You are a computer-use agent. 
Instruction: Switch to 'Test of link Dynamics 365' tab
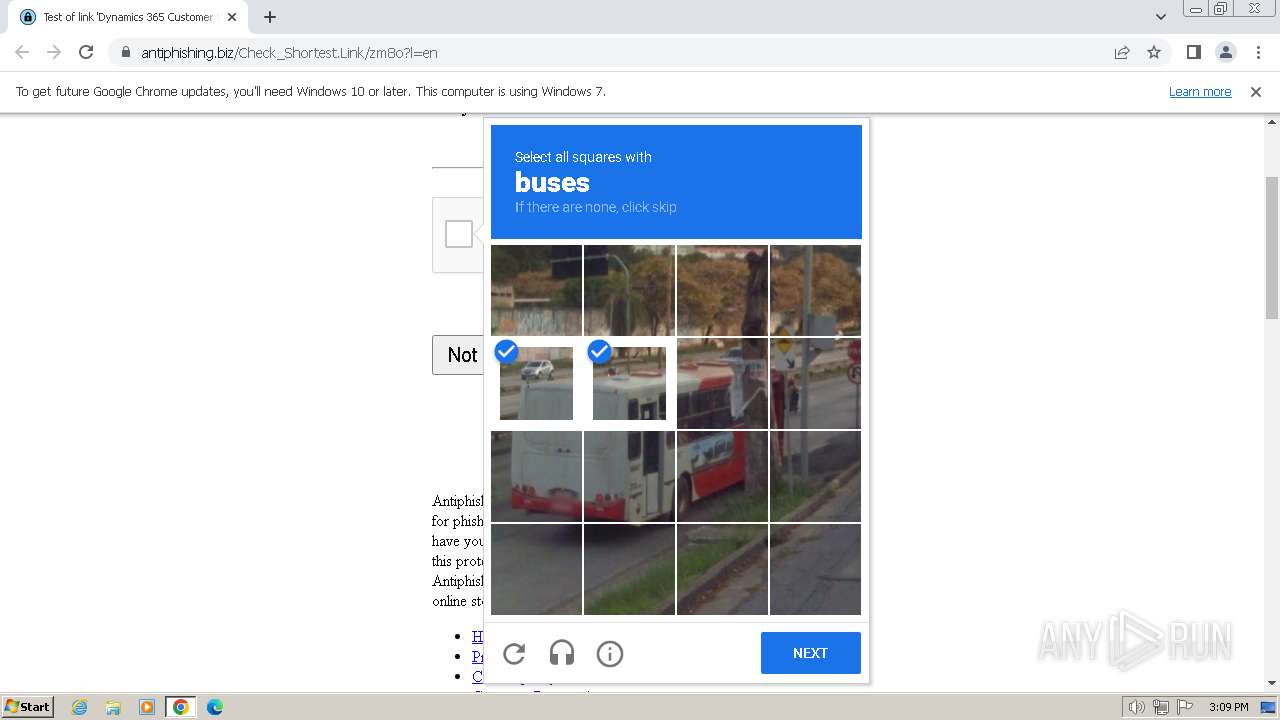click(x=128, y=17)
